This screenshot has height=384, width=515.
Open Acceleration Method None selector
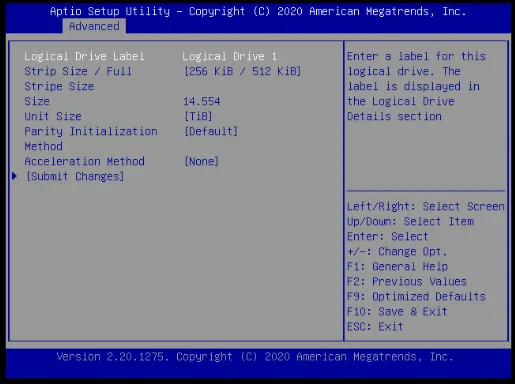[201, 161]
